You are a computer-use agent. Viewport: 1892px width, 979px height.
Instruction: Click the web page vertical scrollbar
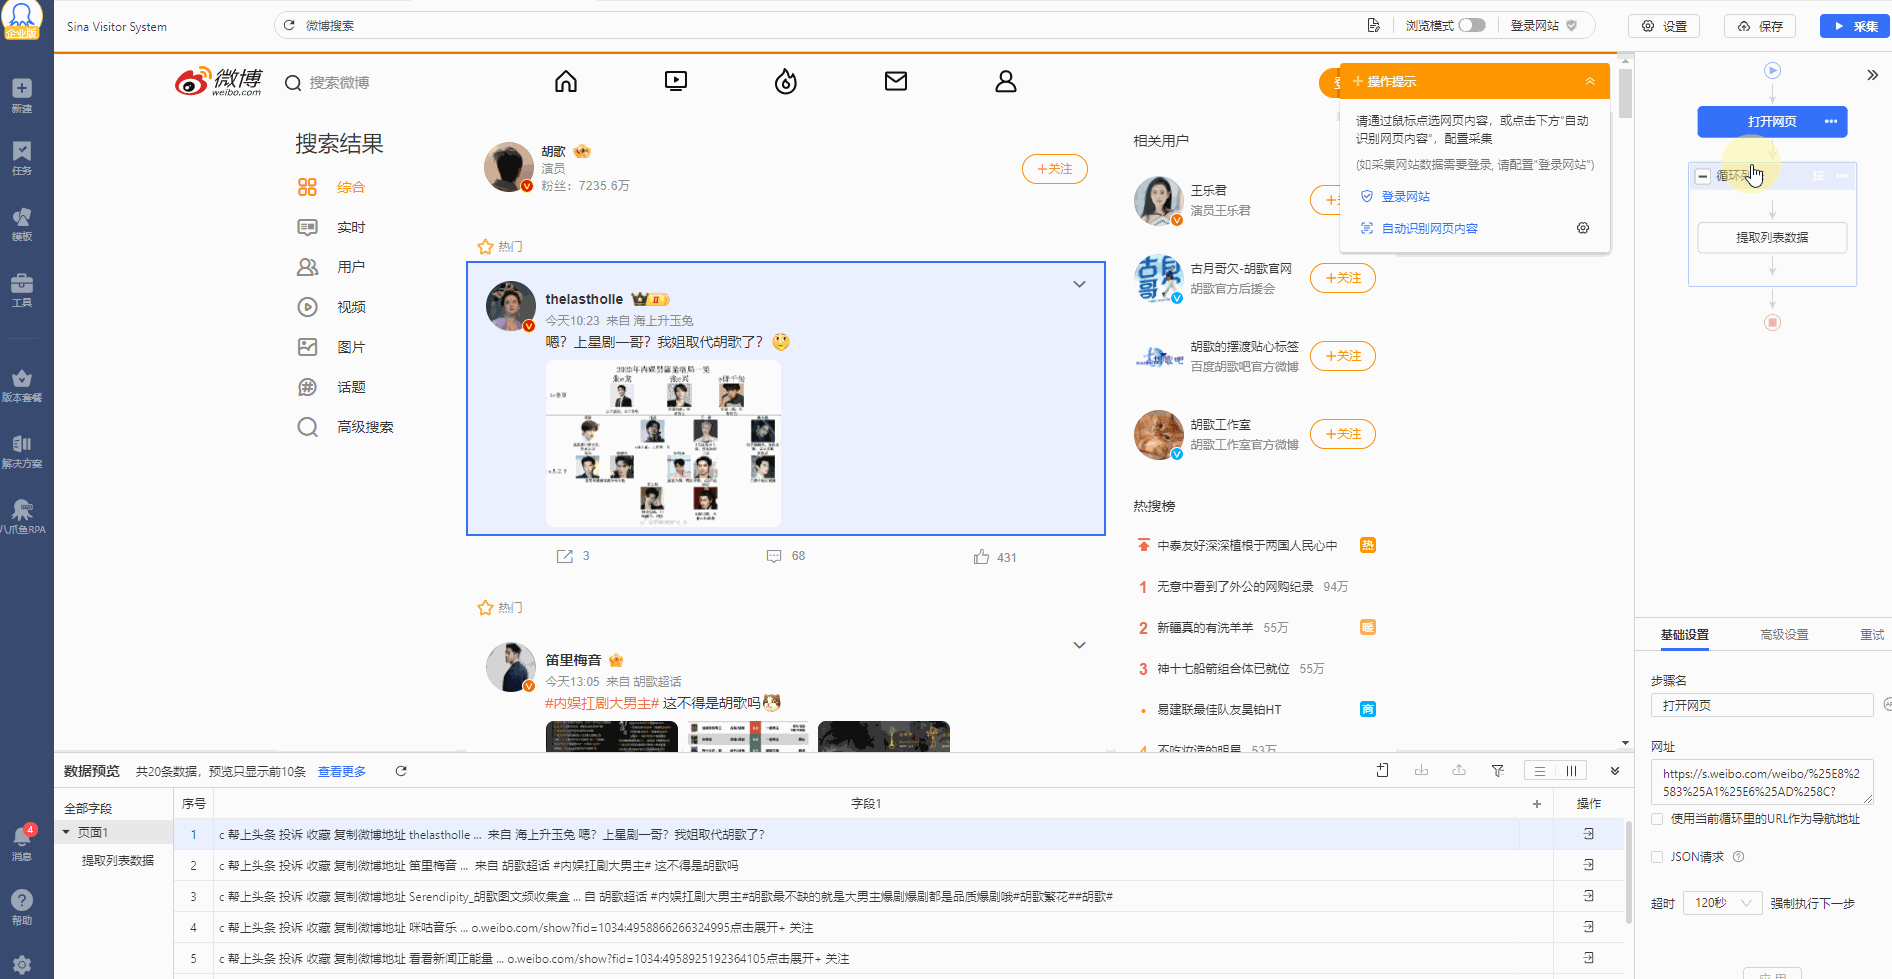coord(1625,93)
